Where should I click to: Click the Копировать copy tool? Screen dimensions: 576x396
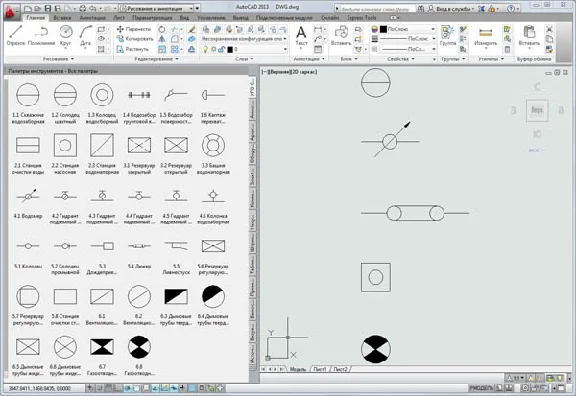[x=135, y=39]
